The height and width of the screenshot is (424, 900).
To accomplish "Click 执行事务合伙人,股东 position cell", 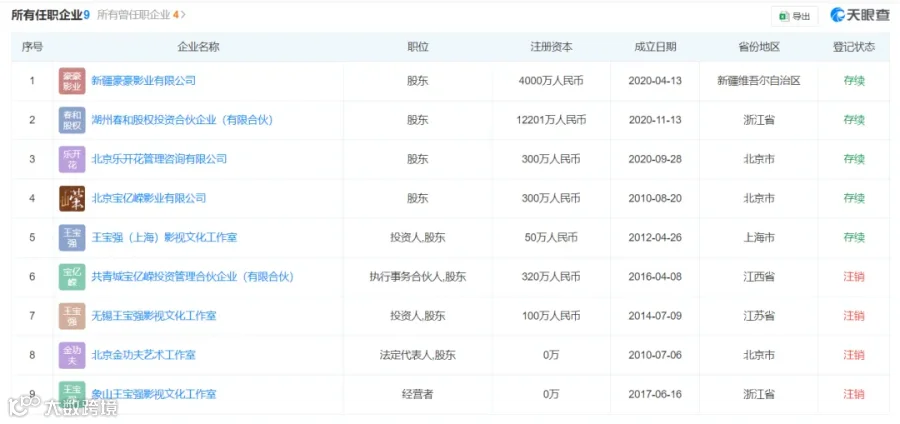I will pos(418,277).
